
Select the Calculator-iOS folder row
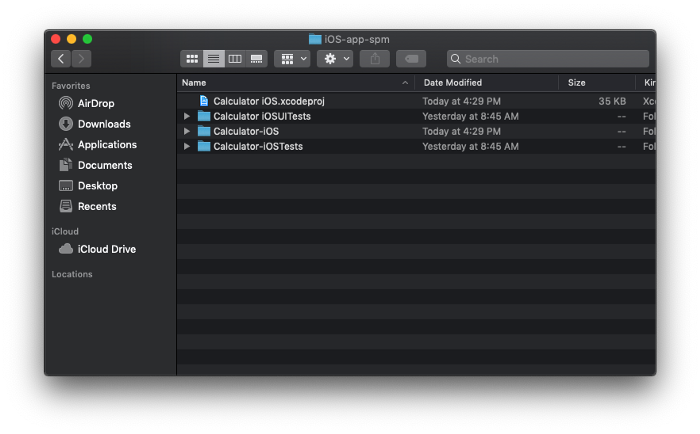pos(416,131)
